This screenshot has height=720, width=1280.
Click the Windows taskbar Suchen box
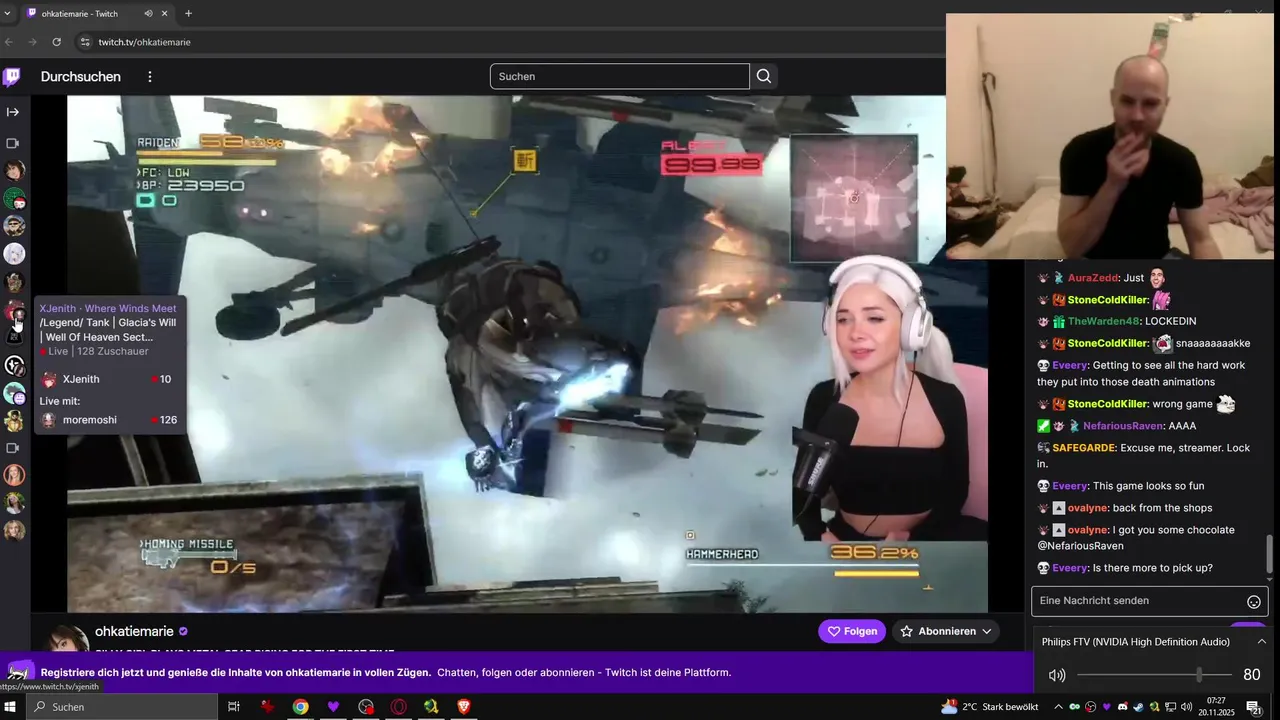pyautogui.click(x=122, y=707)
